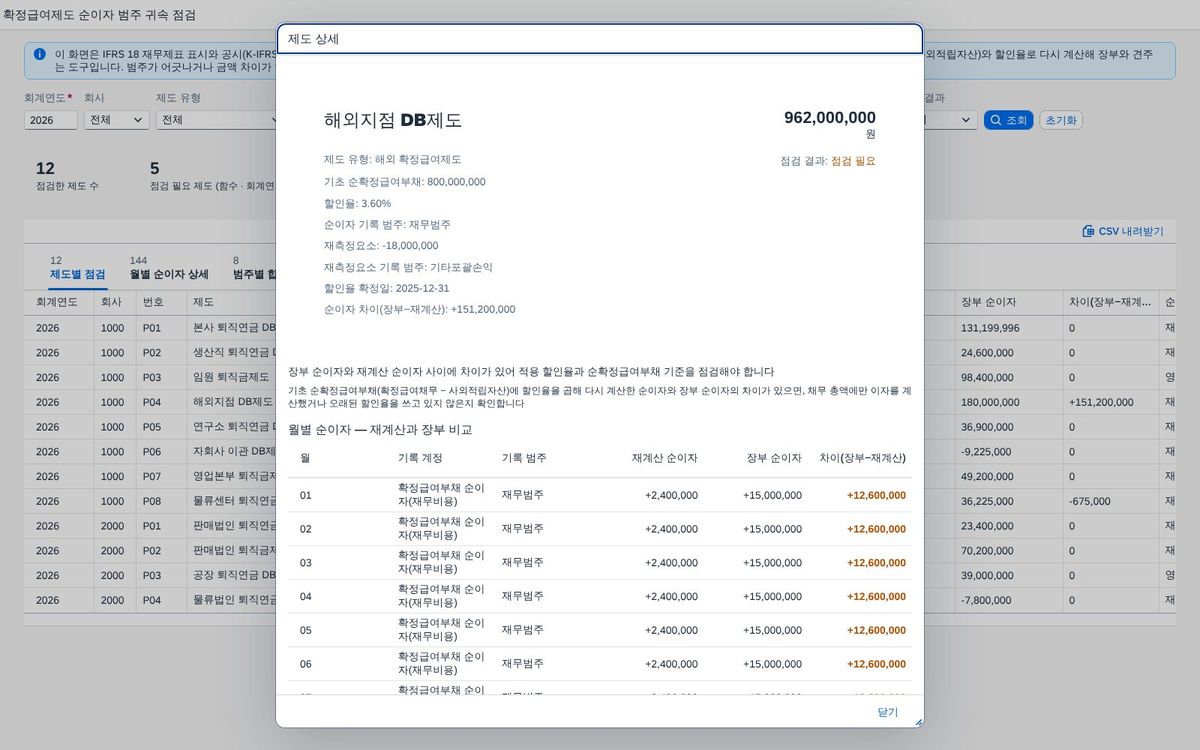Select row P05 연구소 퇴직연금
The width and height of the screenshot is (1200, 750).
600,427
